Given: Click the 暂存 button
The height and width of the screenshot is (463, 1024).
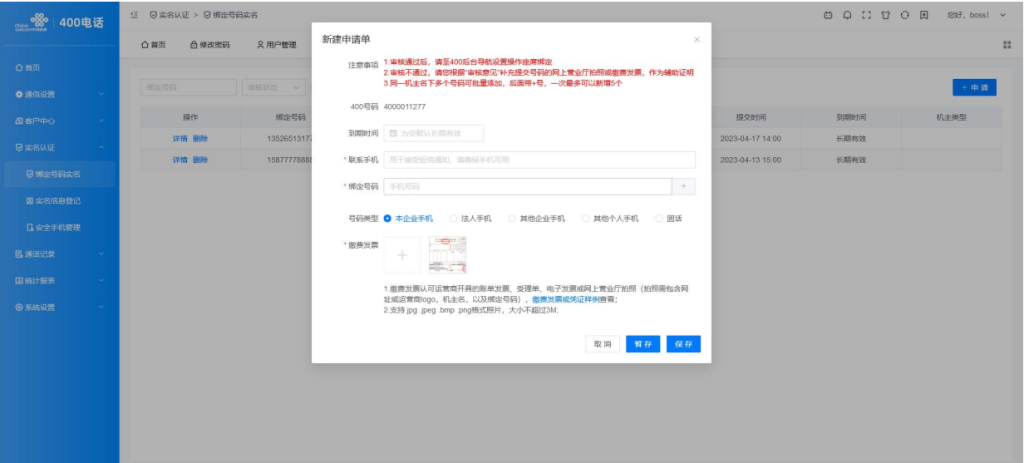Looking at the screenshot, I should click(643, 344).
